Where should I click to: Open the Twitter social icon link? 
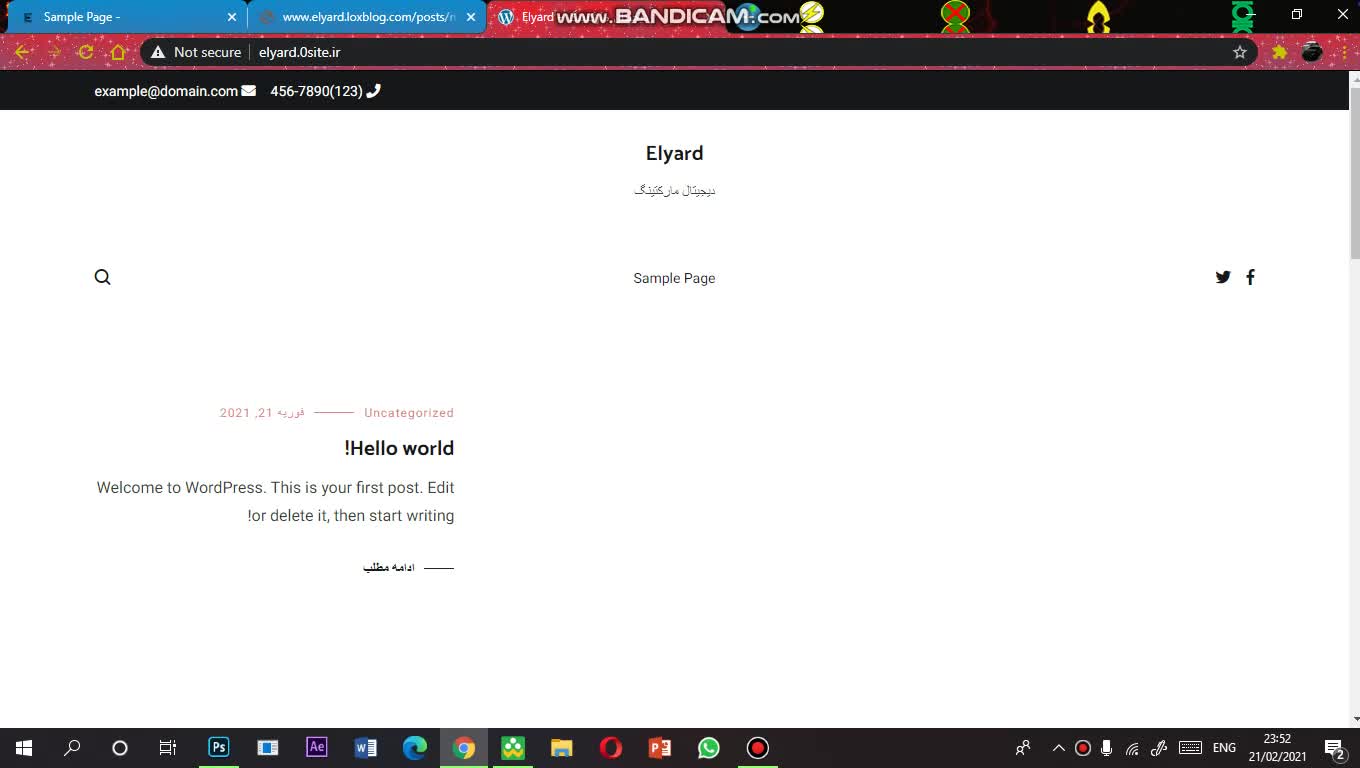[x=1223, y=277]
